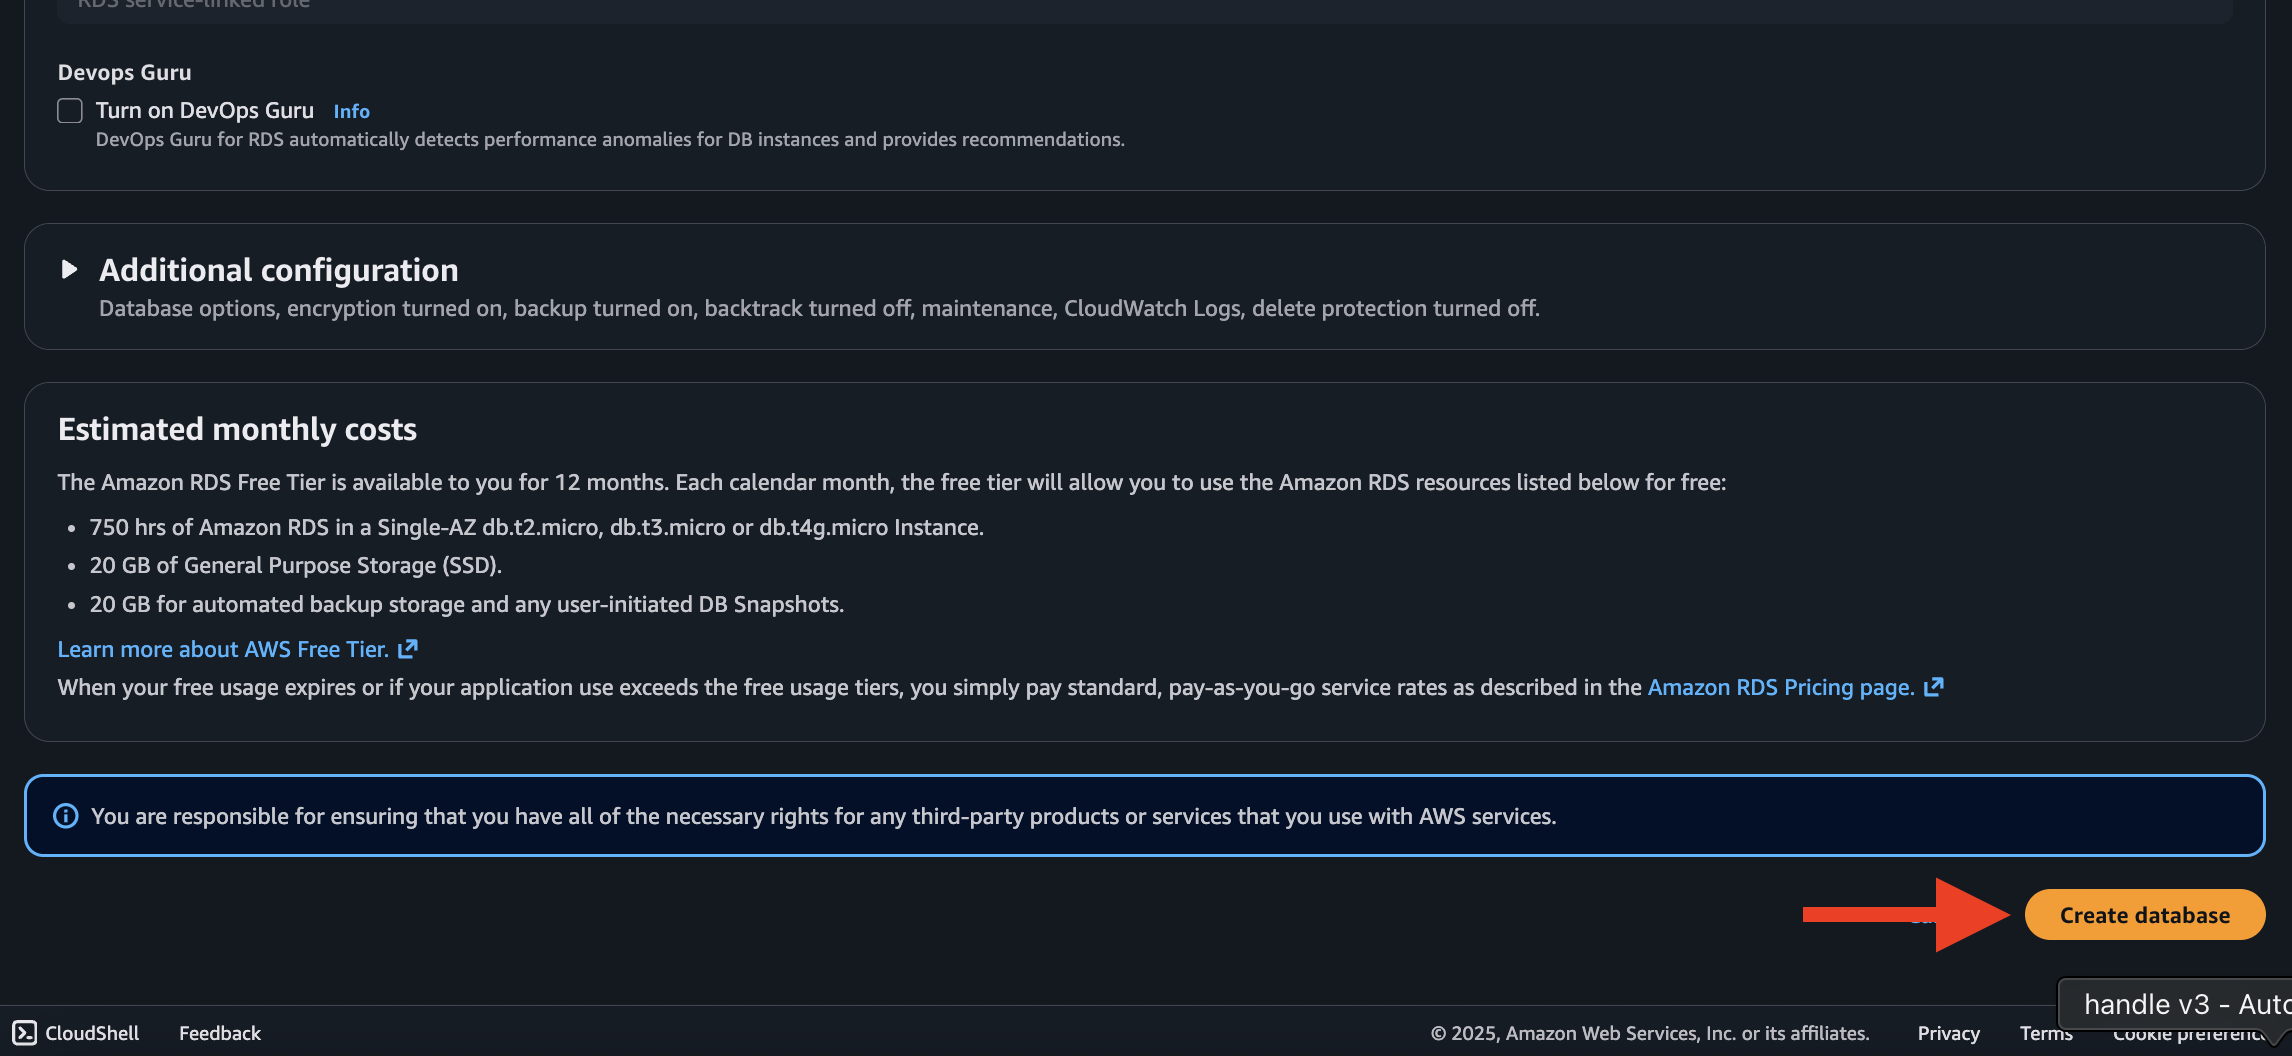Image resolution: width=2292 pixels, height=1056 pixels.
Task: Open CloudShell via its footer label
Action: pos(92,1033)
